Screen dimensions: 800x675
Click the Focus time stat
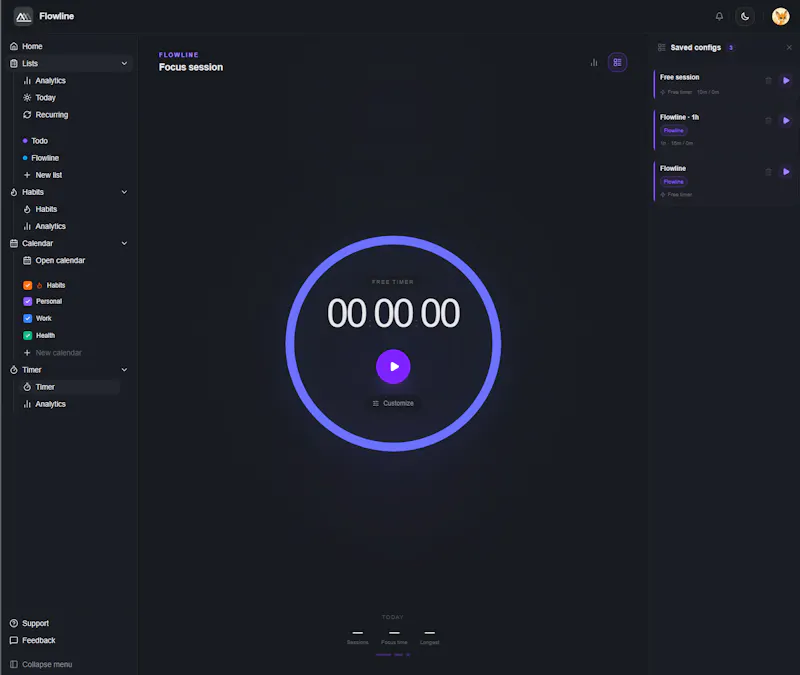point(394,638)
